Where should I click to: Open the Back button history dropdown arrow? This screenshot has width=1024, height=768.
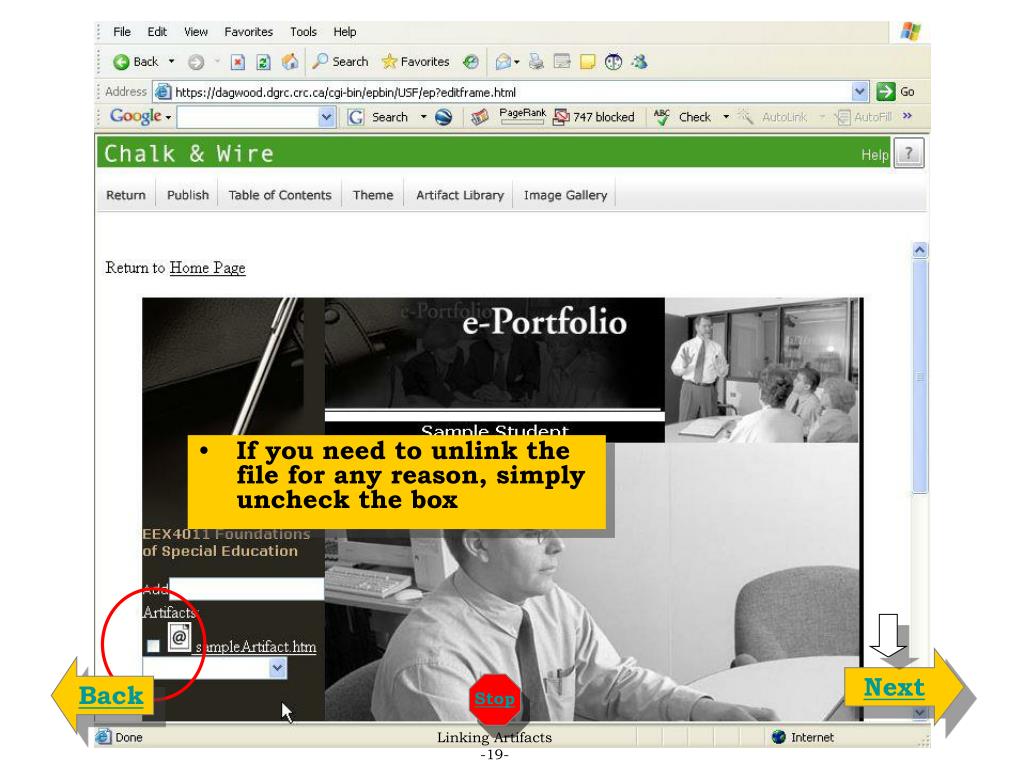[171, 61]
